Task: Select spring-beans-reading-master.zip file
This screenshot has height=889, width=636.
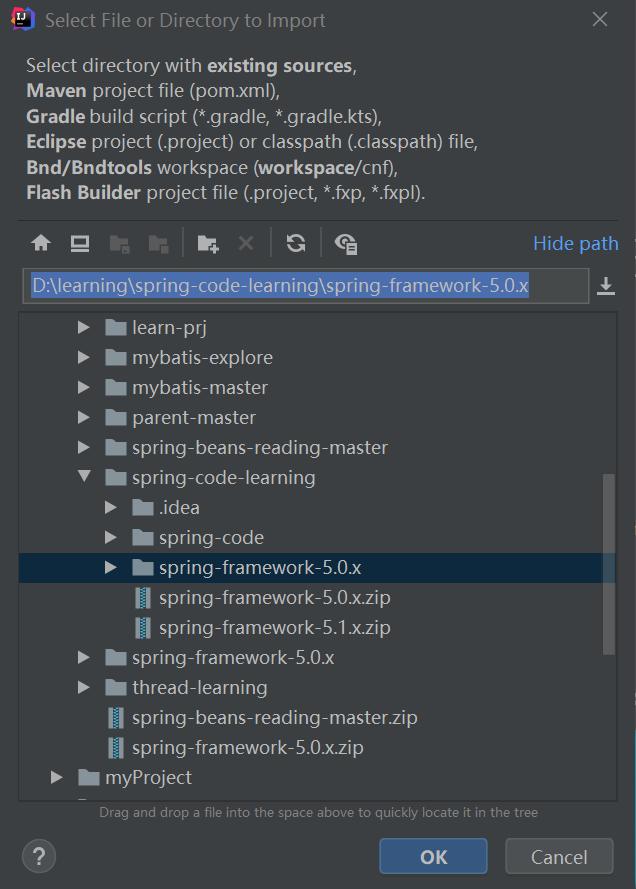Action: (274, 717)
